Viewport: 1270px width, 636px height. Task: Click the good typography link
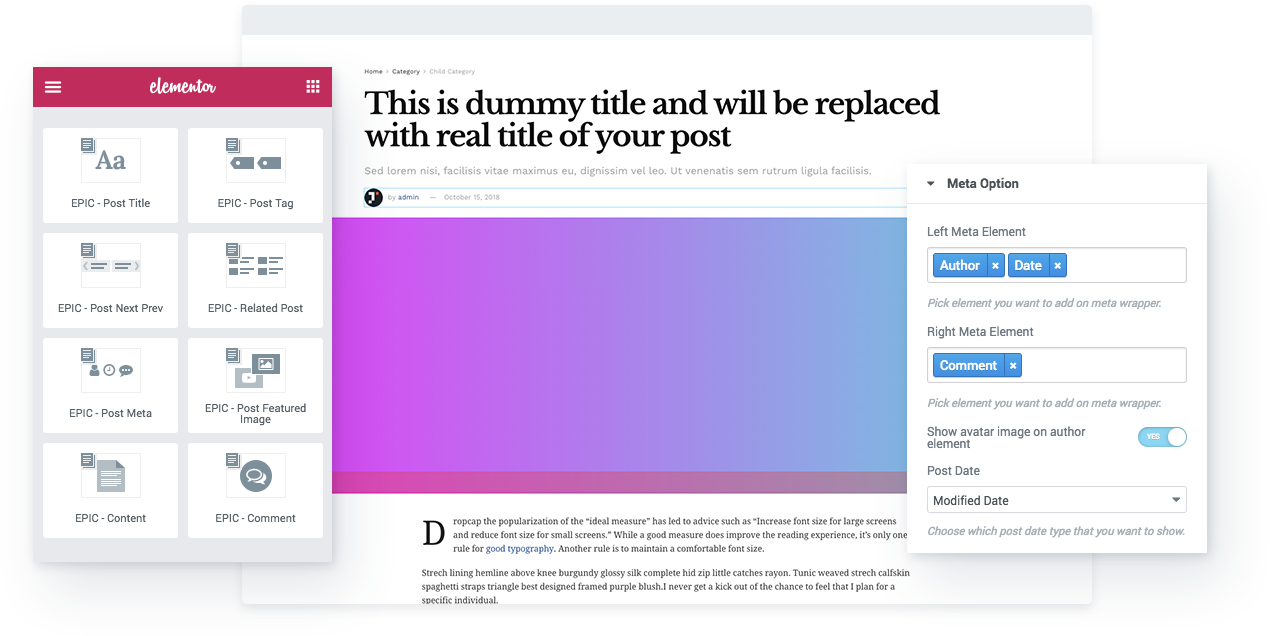click(519, 549)
